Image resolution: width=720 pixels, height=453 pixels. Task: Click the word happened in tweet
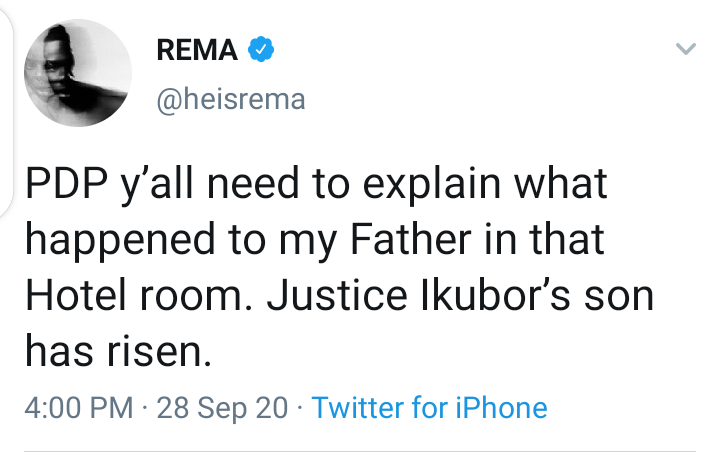tap(120, 240)
